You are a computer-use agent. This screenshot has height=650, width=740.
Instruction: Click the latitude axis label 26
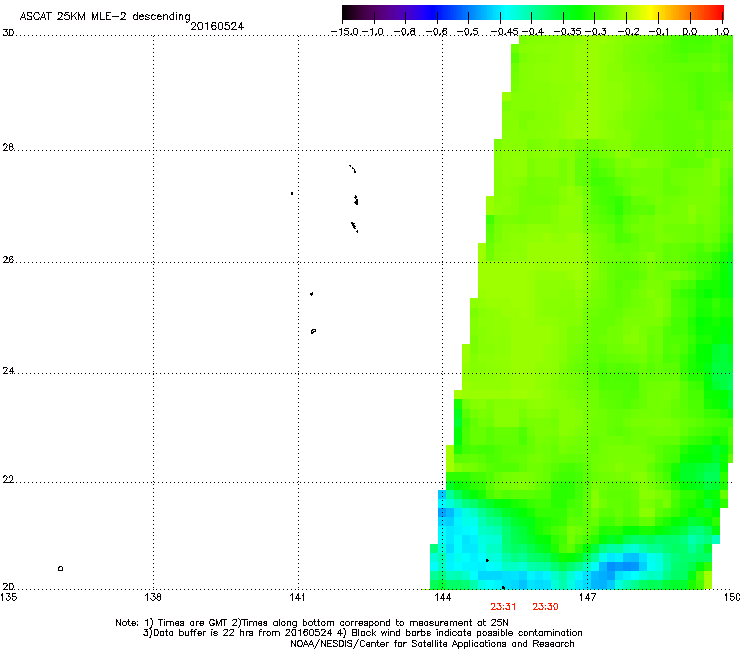click(x=8, y=260)
